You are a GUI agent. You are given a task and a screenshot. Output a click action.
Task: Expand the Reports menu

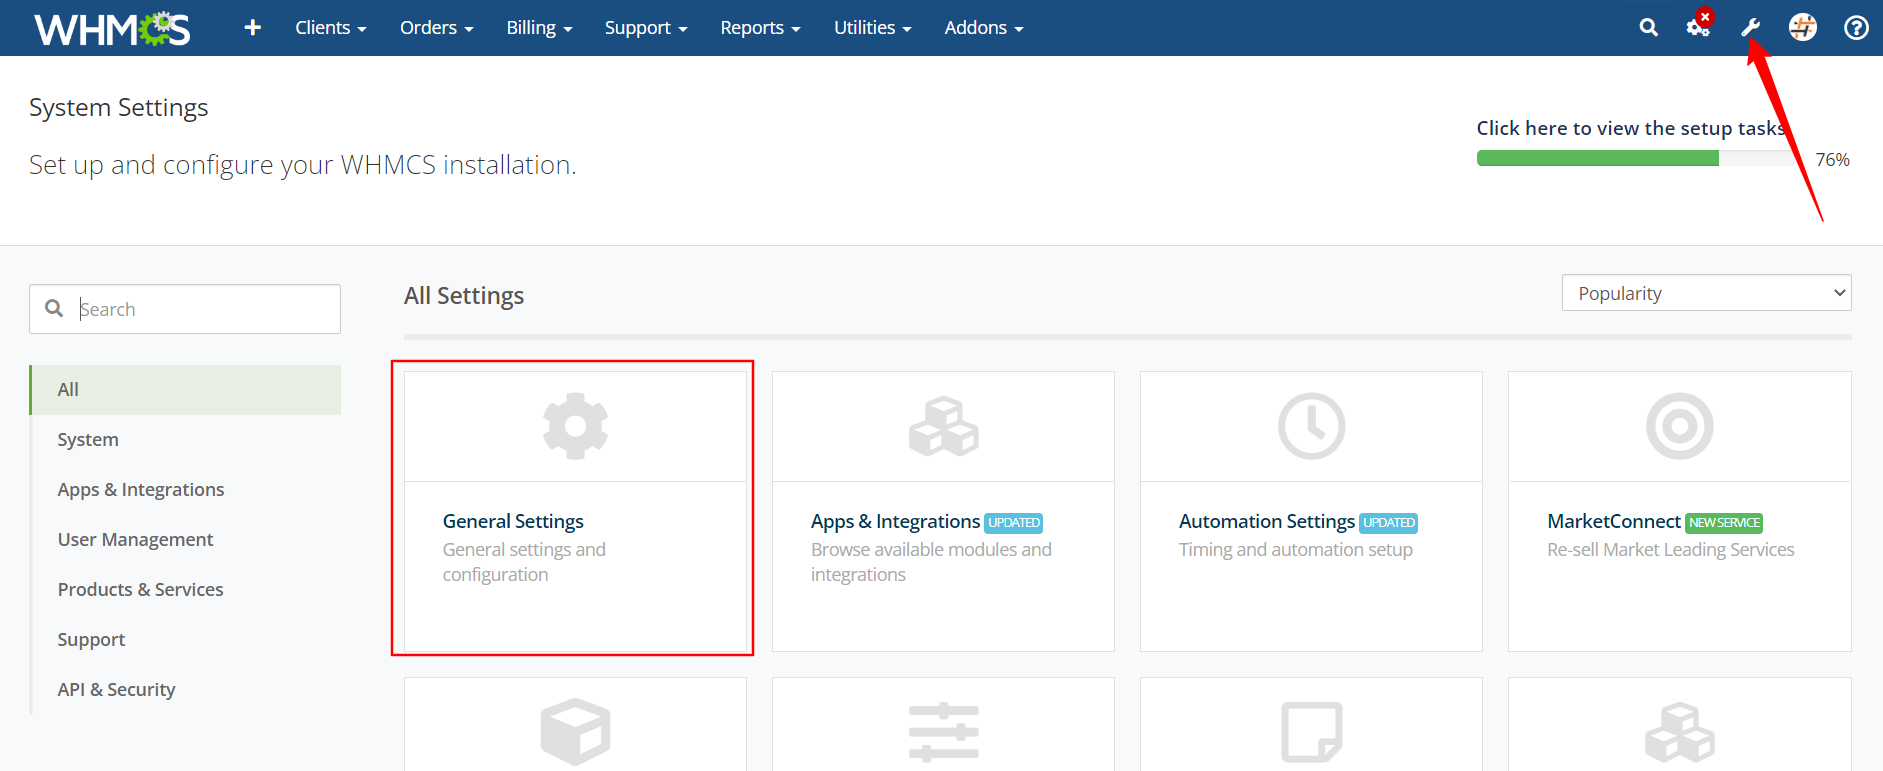click(760, 28)
